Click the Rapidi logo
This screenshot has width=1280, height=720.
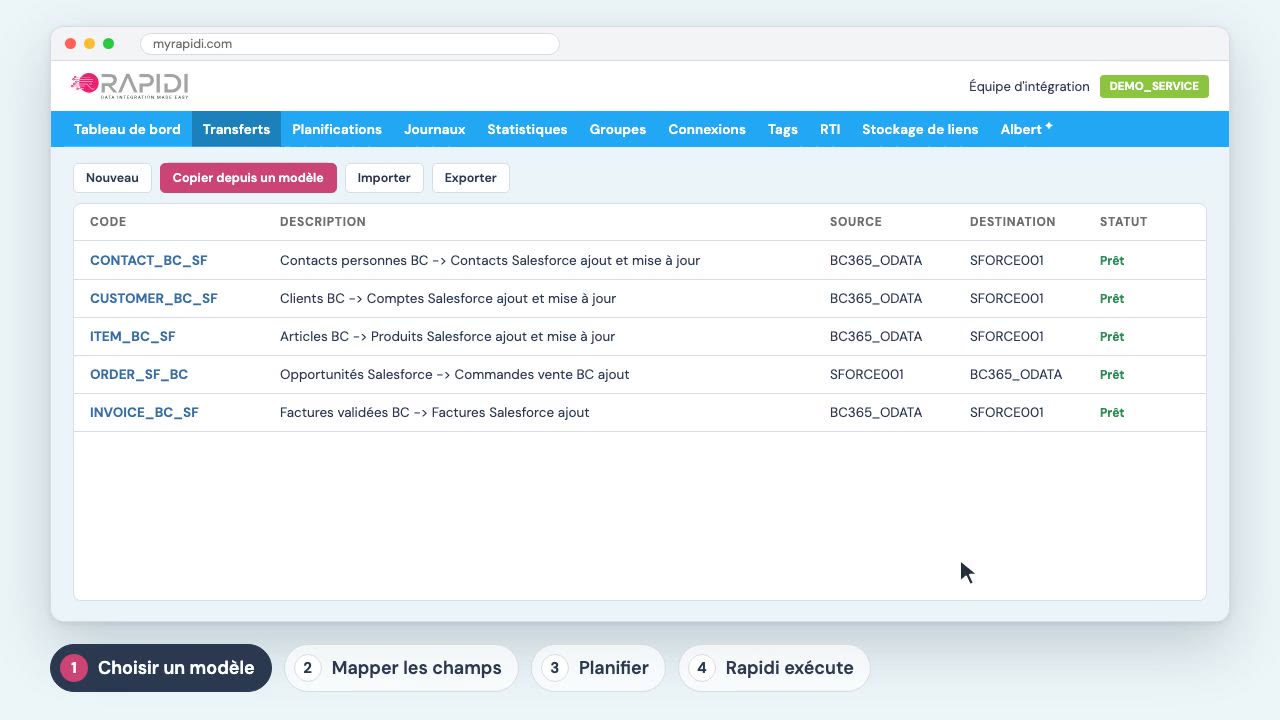[129, 86]
